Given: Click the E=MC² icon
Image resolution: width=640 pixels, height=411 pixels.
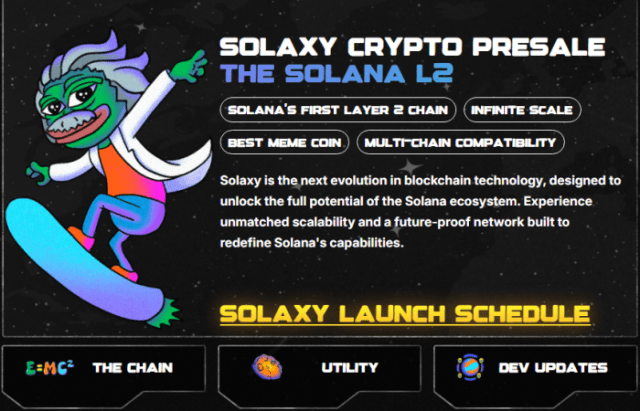Looking at the screenshot, I should click(x=47, y=368).
